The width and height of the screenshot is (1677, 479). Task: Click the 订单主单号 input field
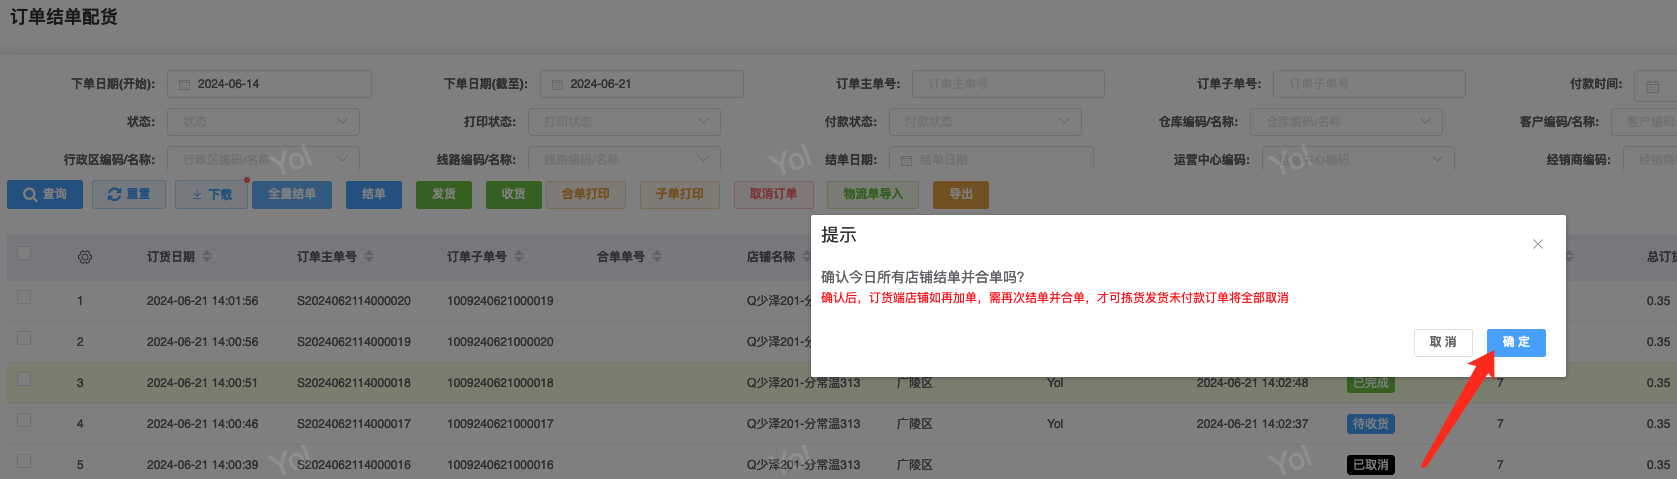(1008, 84)
